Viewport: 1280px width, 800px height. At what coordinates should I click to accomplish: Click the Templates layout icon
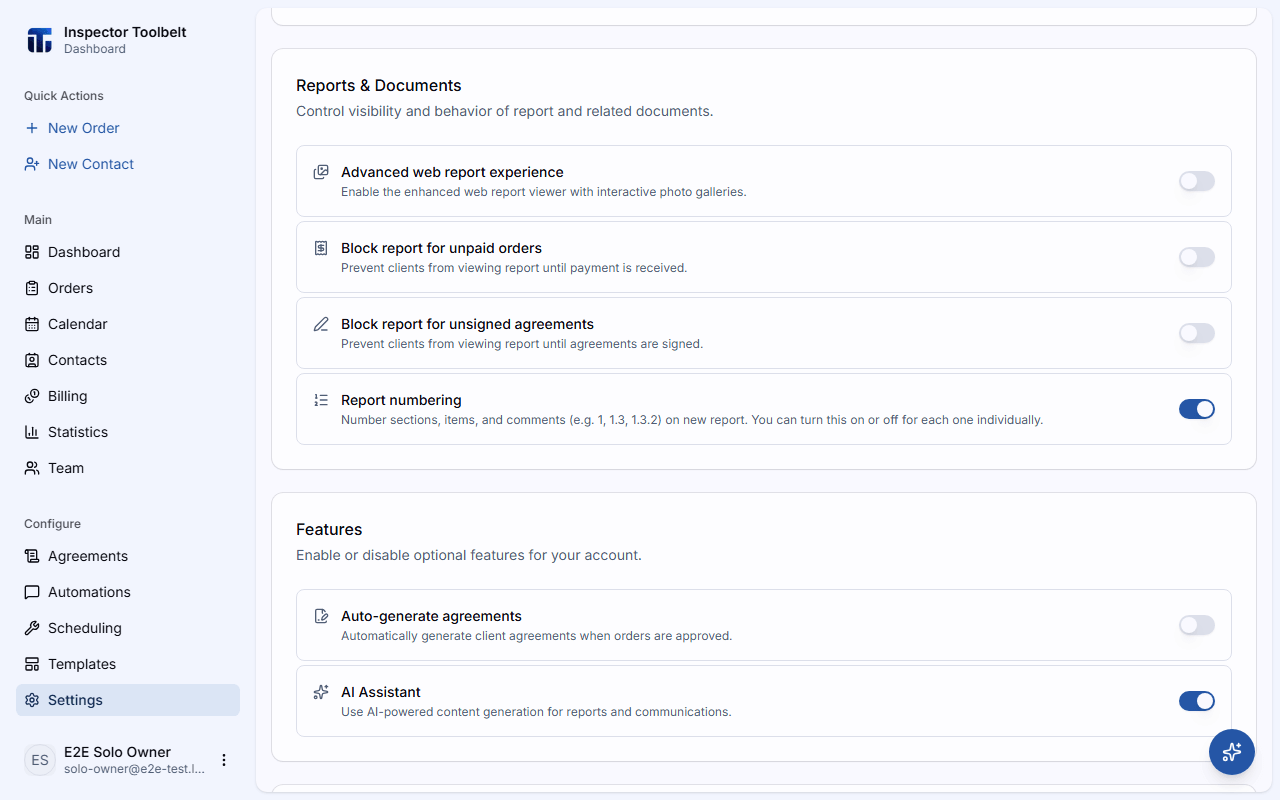pyautogui.click(x=32, y=664)
